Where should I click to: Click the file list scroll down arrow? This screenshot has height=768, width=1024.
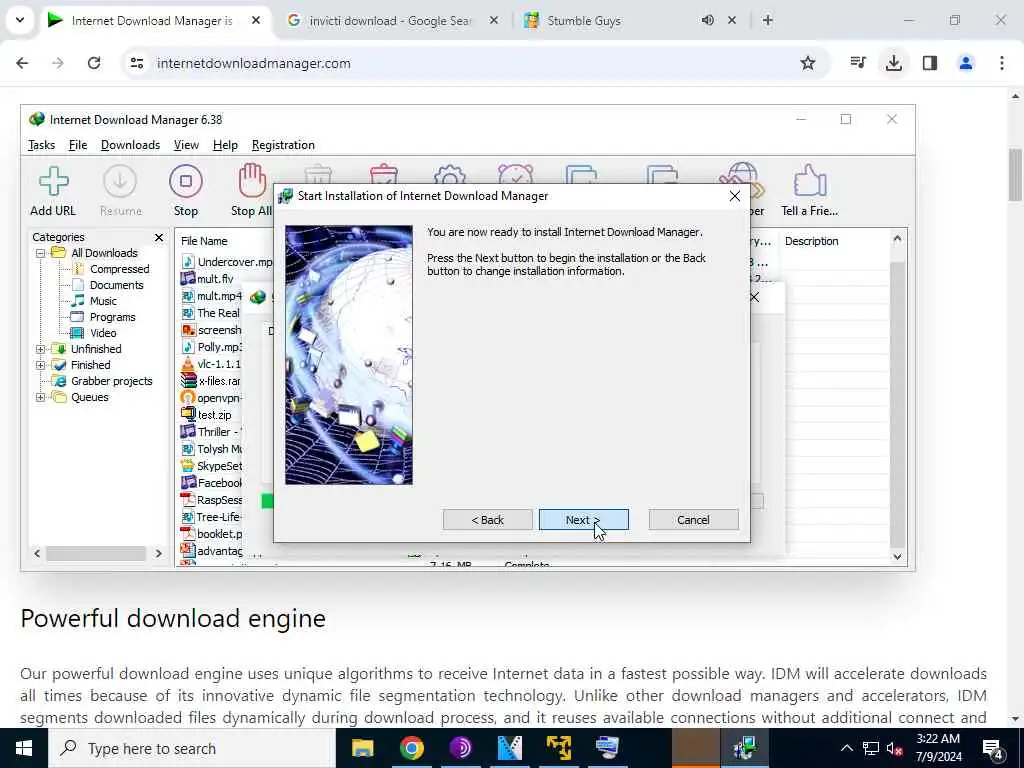coord(897,556)
